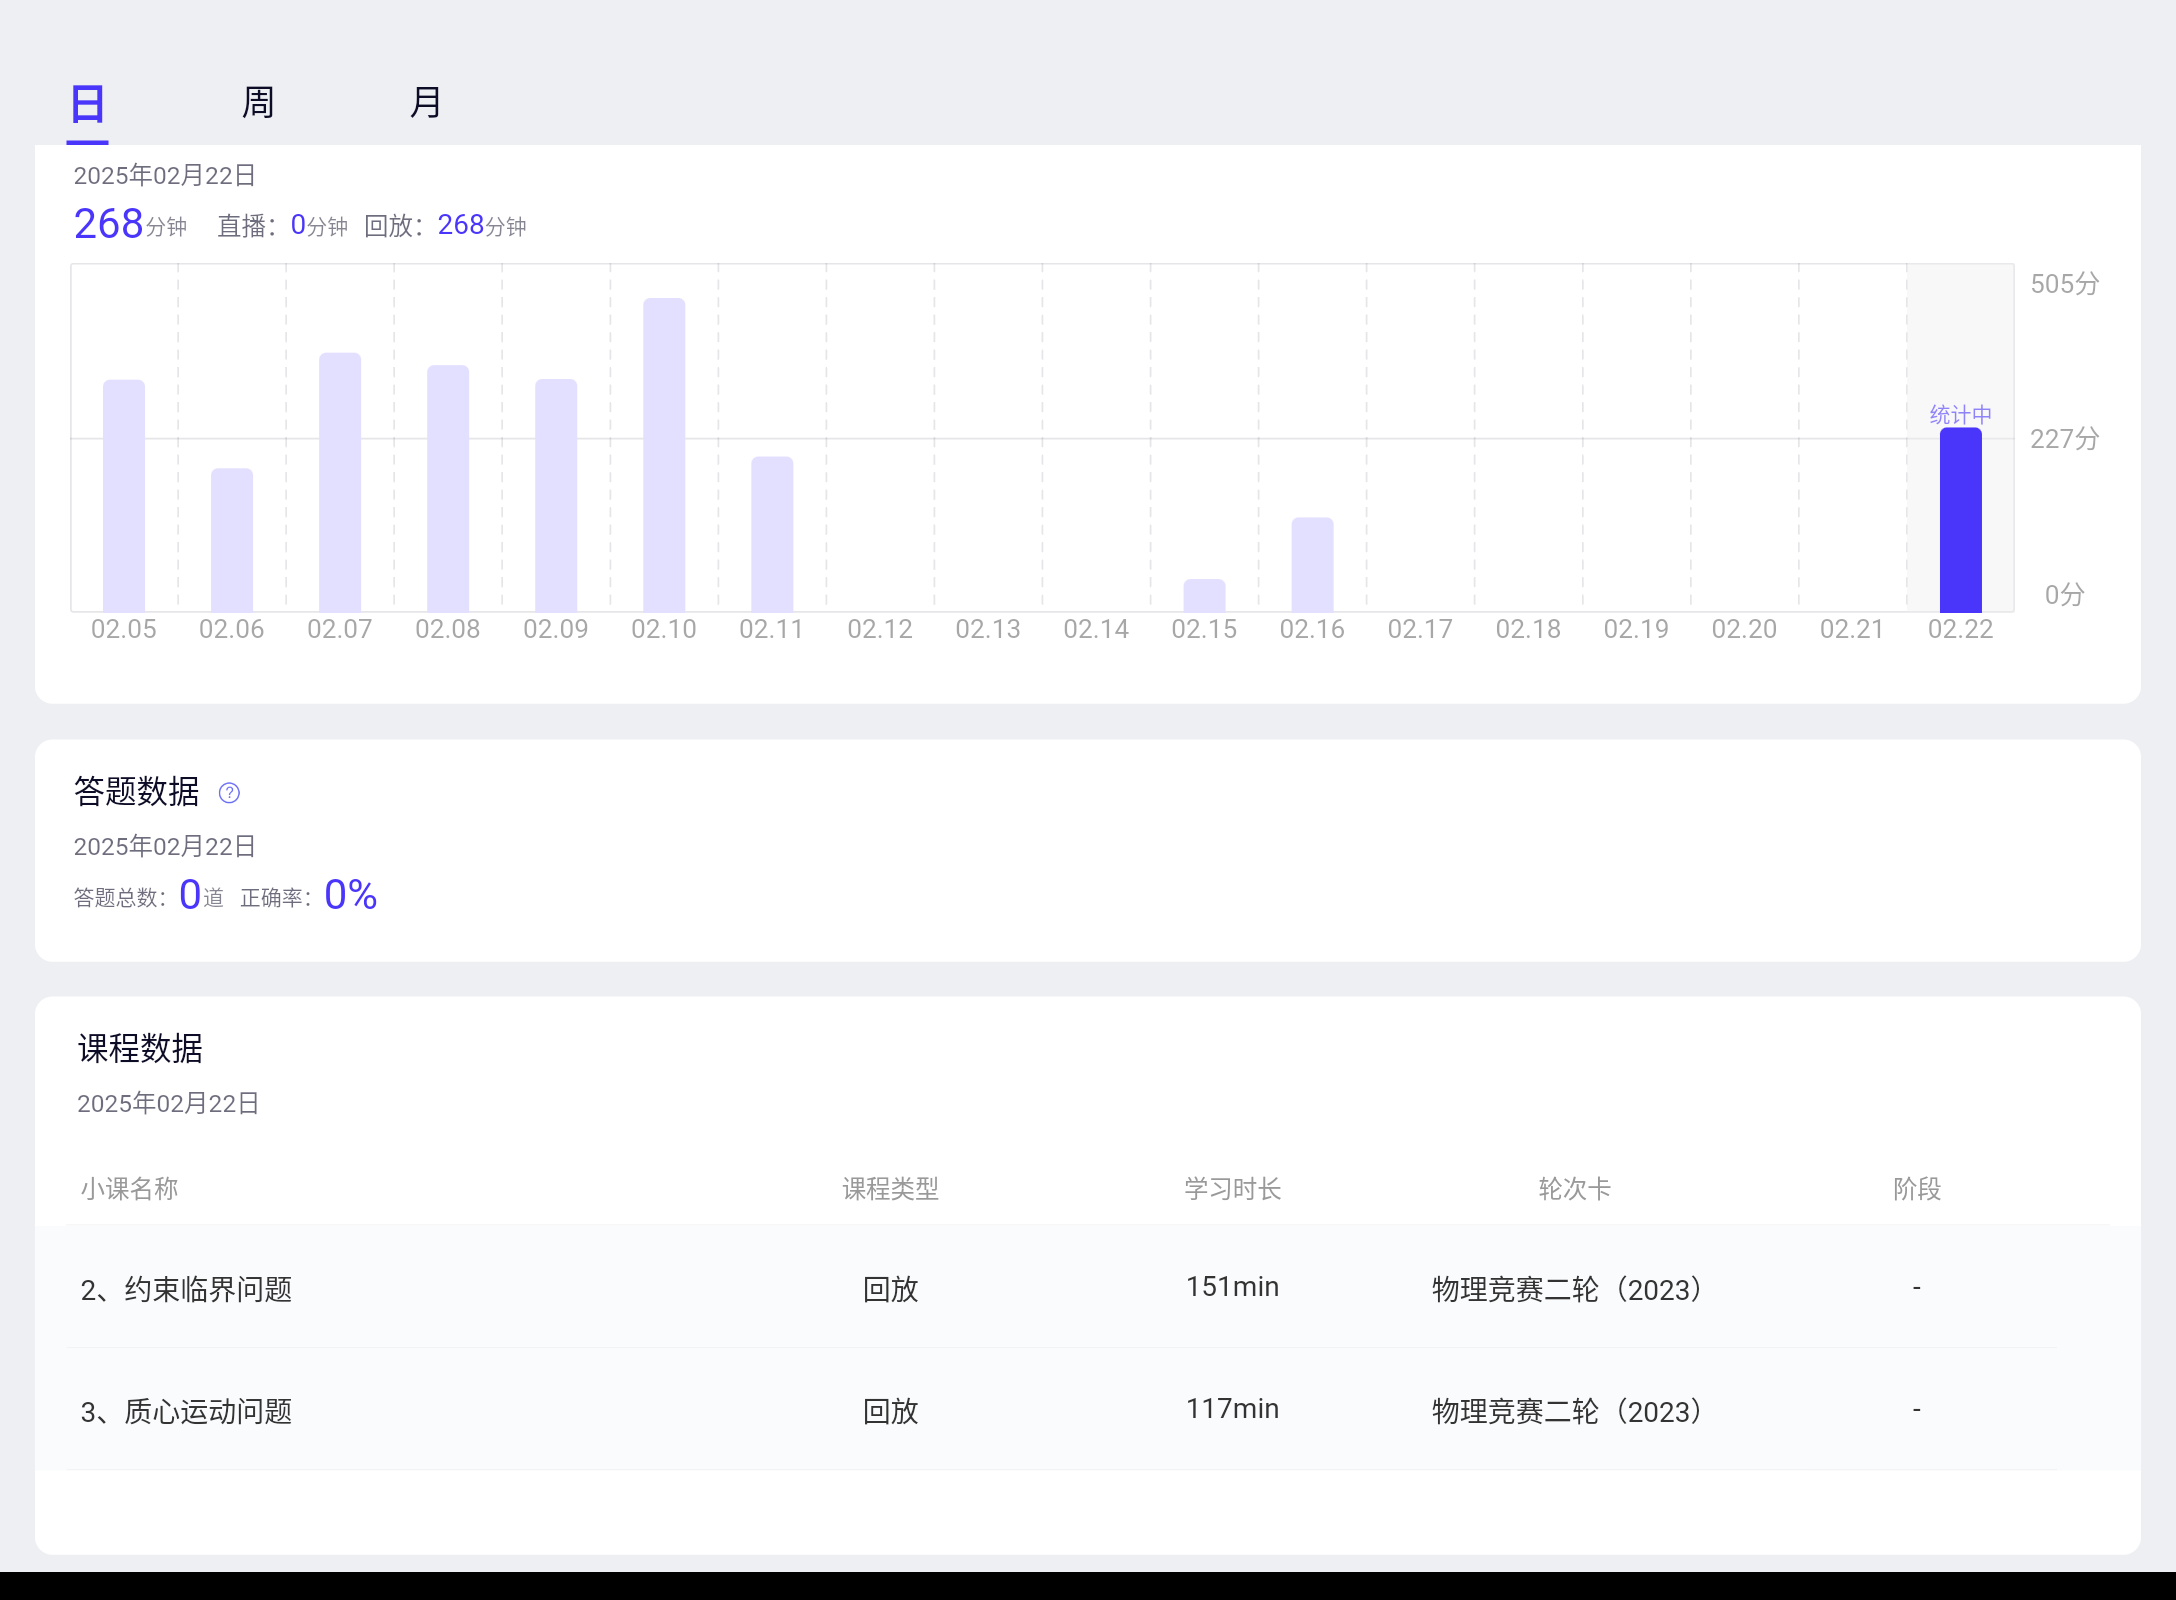Viewport: 2176px width, 1600px height.
Task: Click the 117min duration cell
Action: pyautogui.click(x=1232, y=1409)
